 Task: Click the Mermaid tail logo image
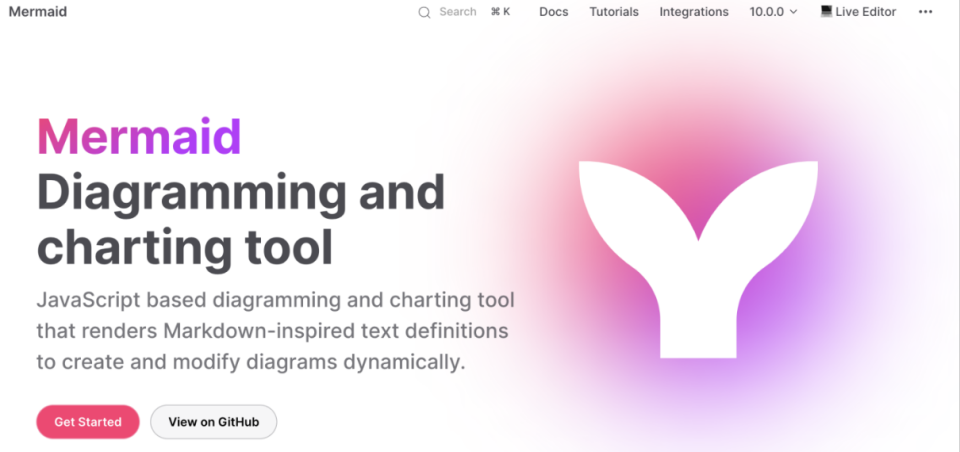point(698,259)
